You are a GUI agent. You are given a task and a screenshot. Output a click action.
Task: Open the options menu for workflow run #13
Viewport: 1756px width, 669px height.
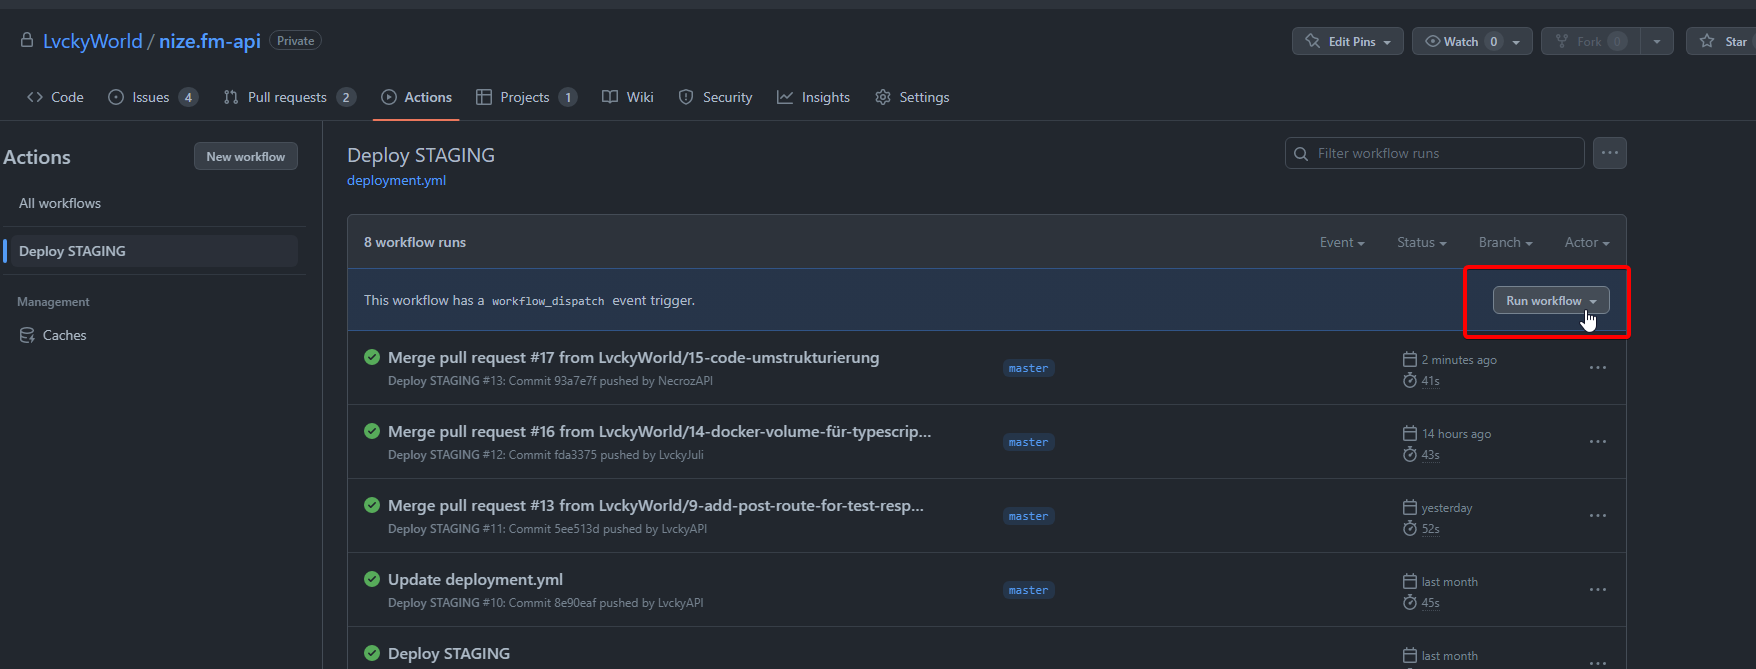[x=1597, y=368]
